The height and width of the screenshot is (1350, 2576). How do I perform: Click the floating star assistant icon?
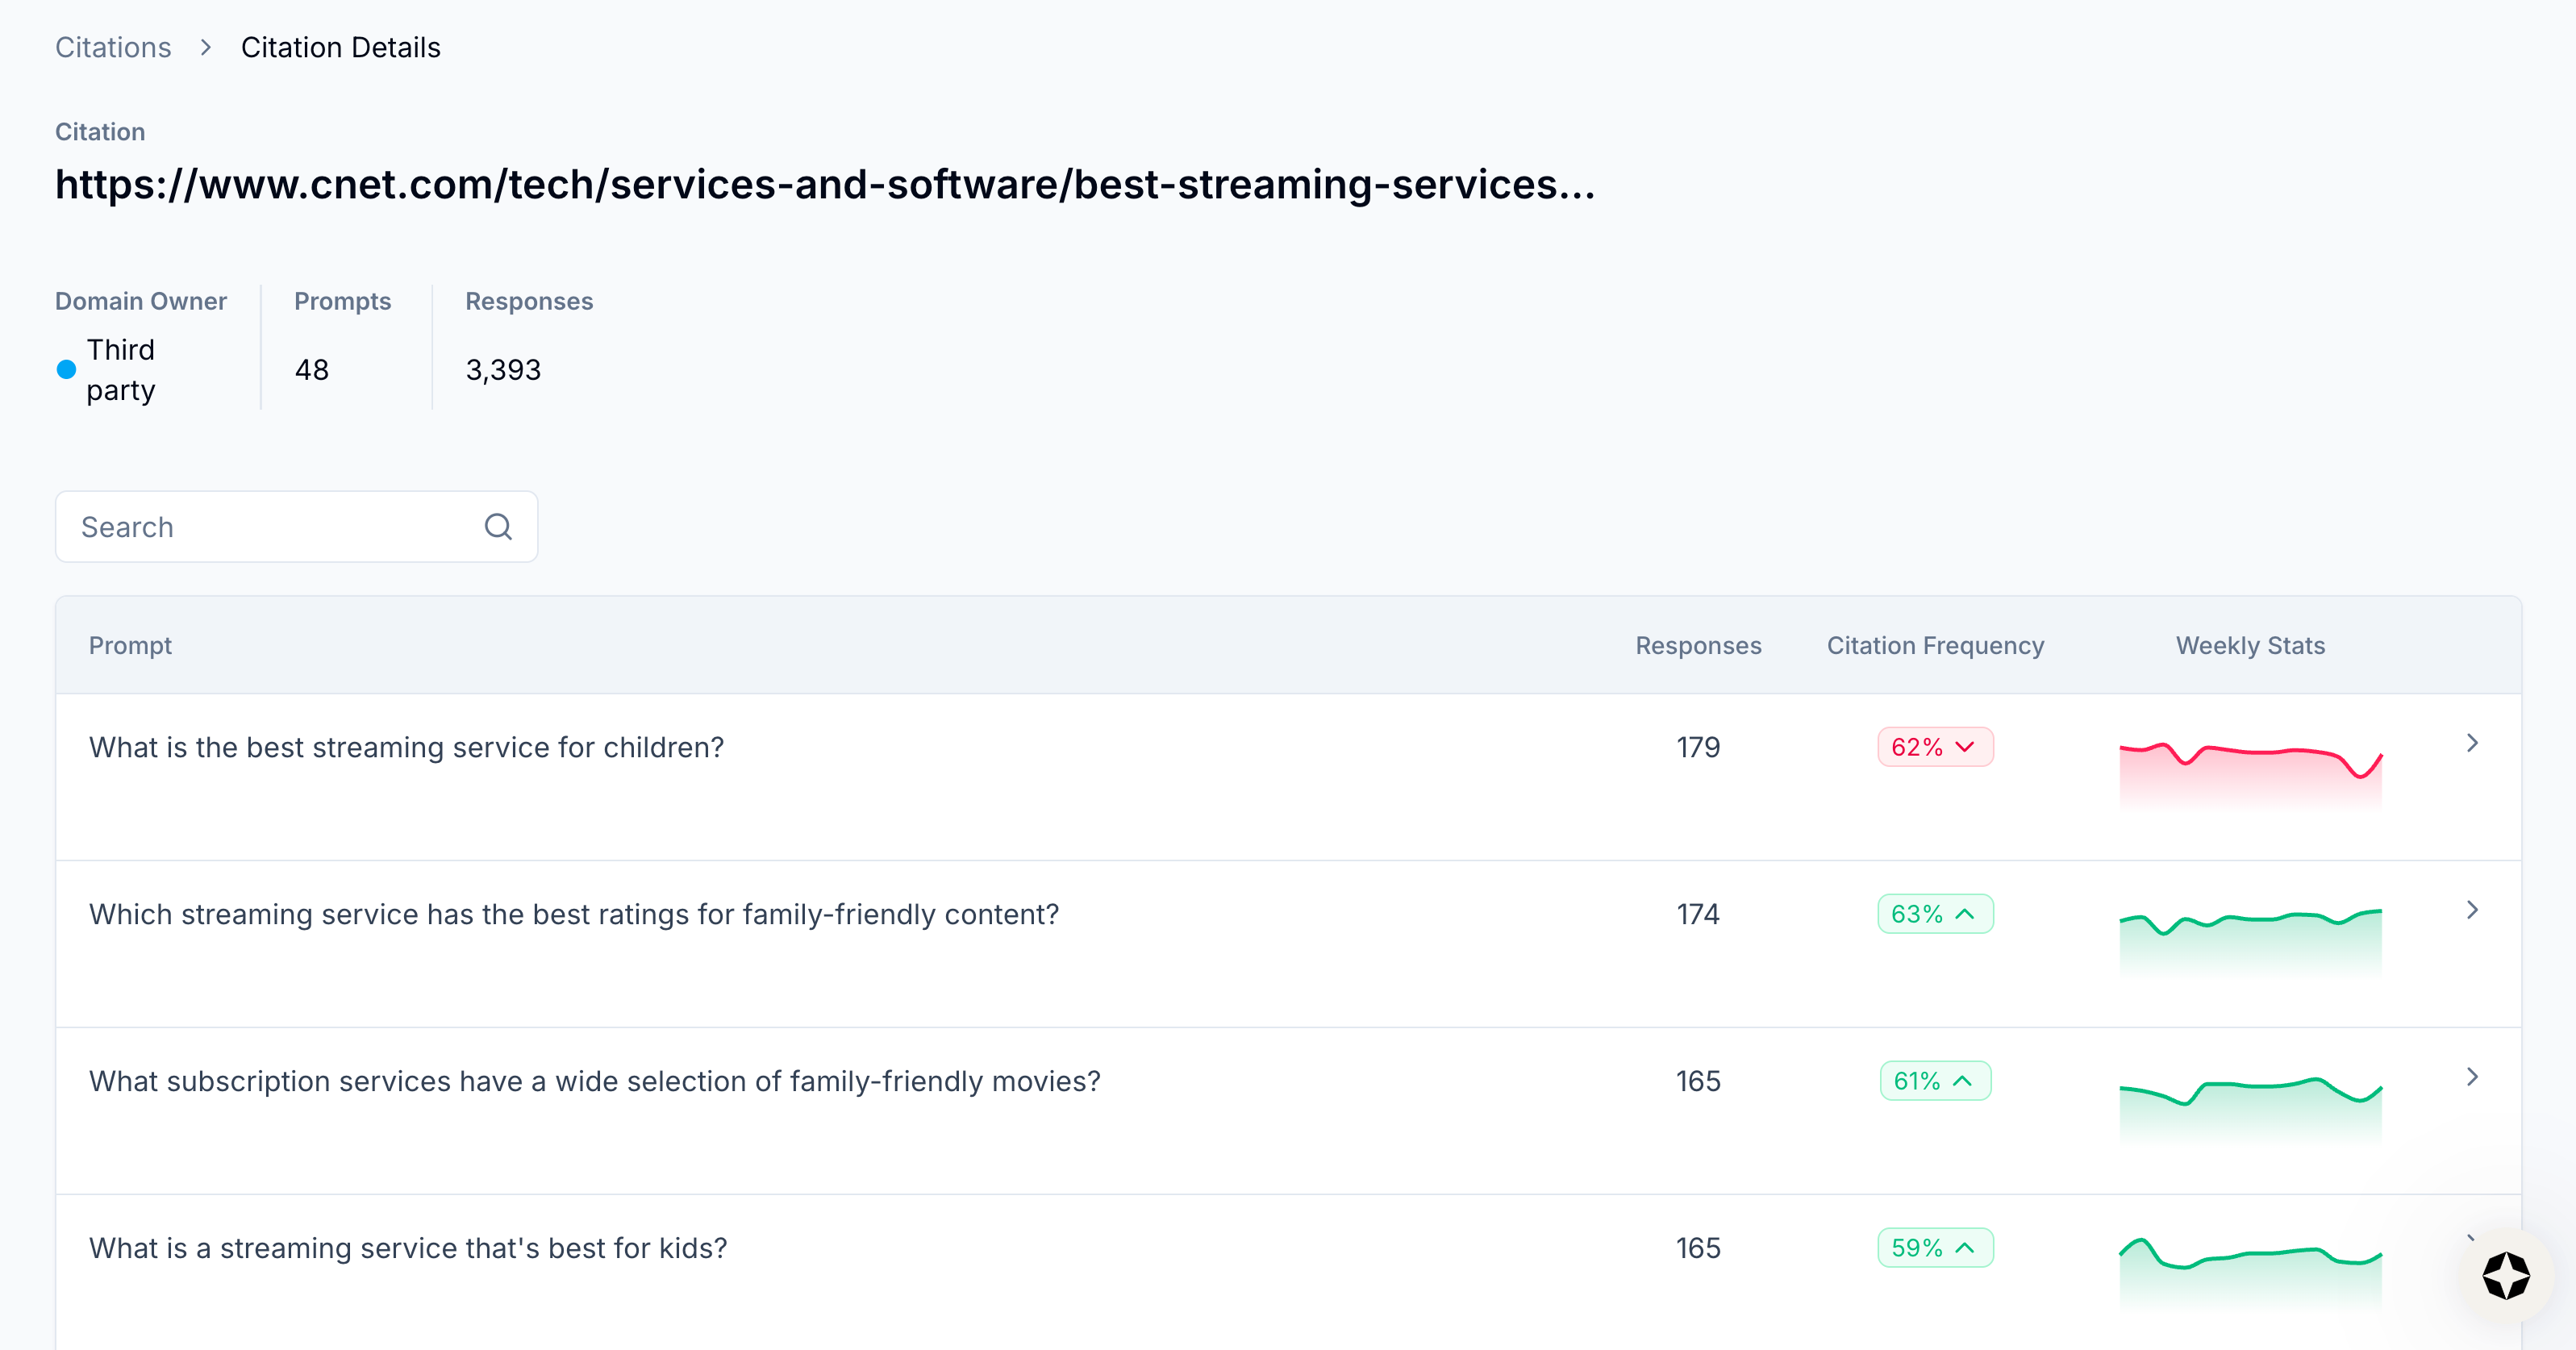pyautogui.click(x=2505, y=1276)
